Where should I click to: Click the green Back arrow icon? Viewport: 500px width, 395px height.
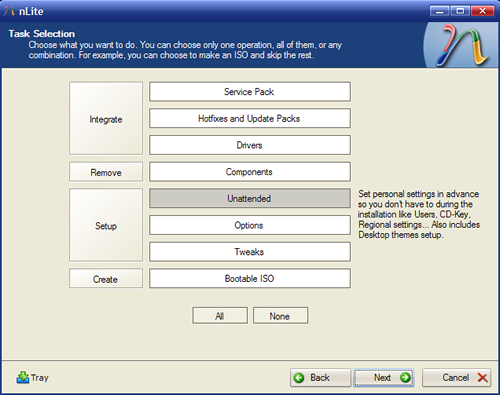[299, 378]
